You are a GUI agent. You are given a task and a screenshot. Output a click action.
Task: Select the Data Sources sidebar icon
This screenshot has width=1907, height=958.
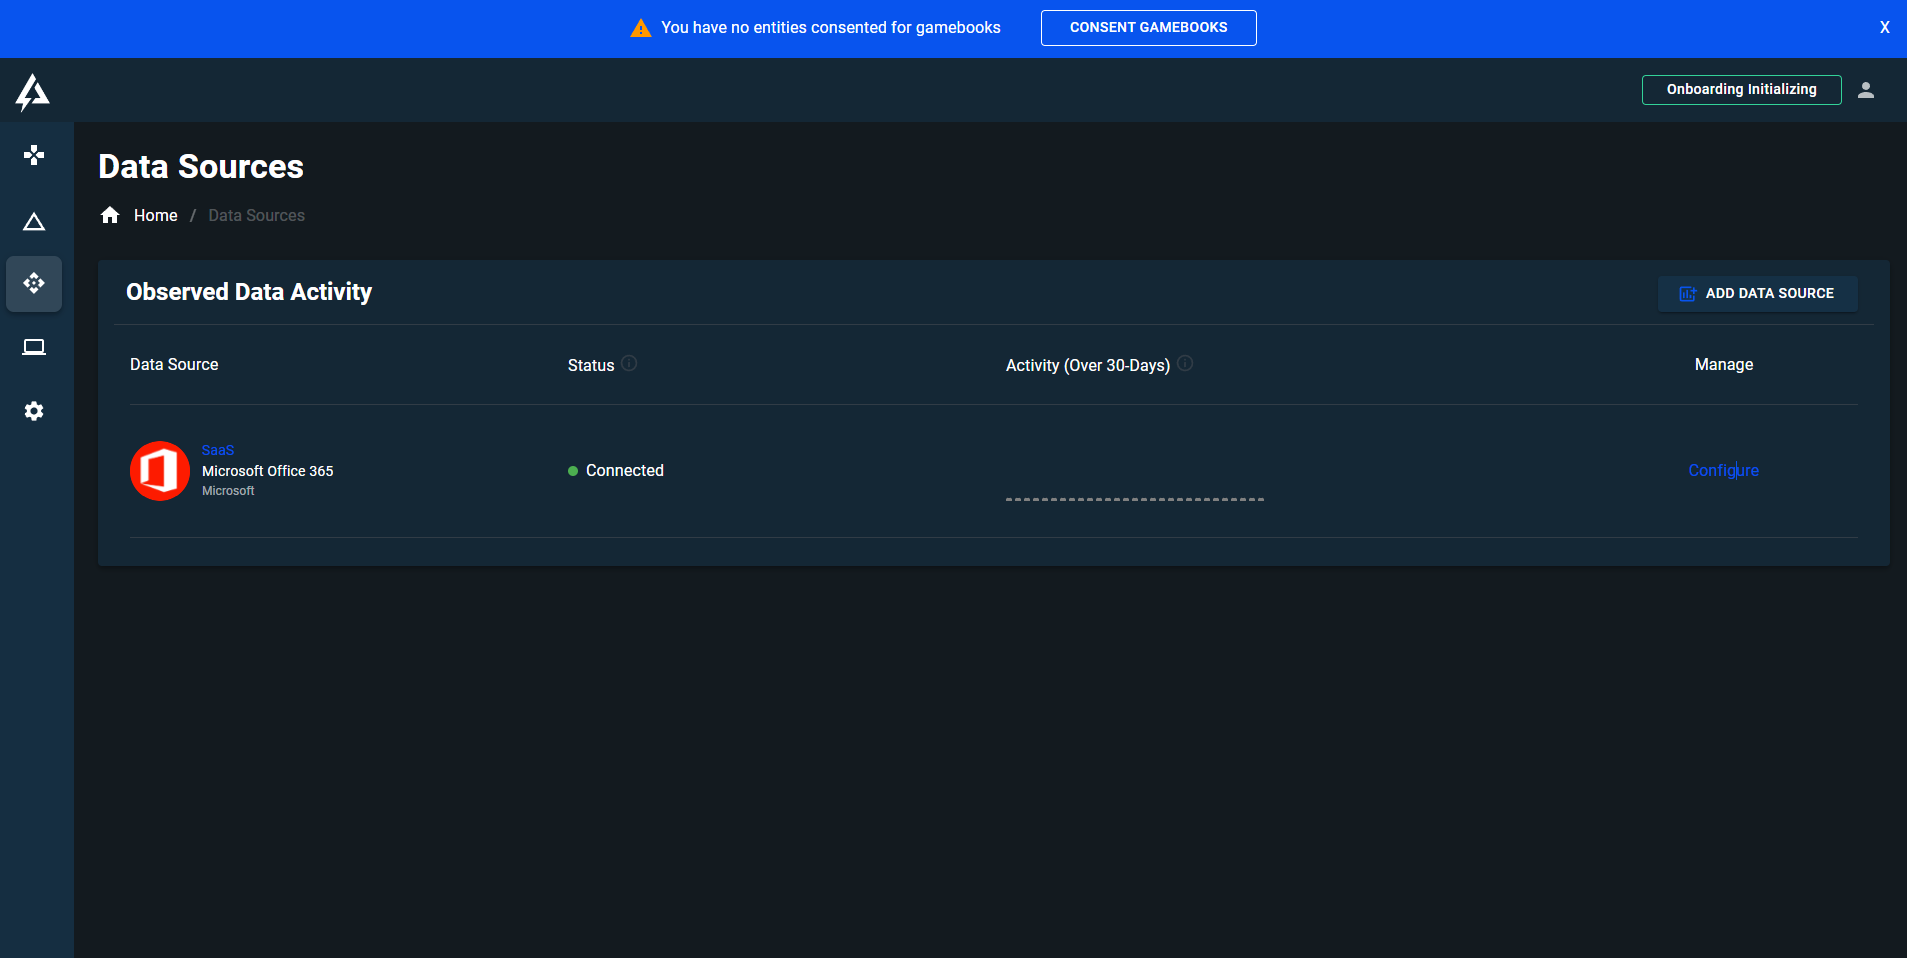pyautogui.click(x=34, y=284)
